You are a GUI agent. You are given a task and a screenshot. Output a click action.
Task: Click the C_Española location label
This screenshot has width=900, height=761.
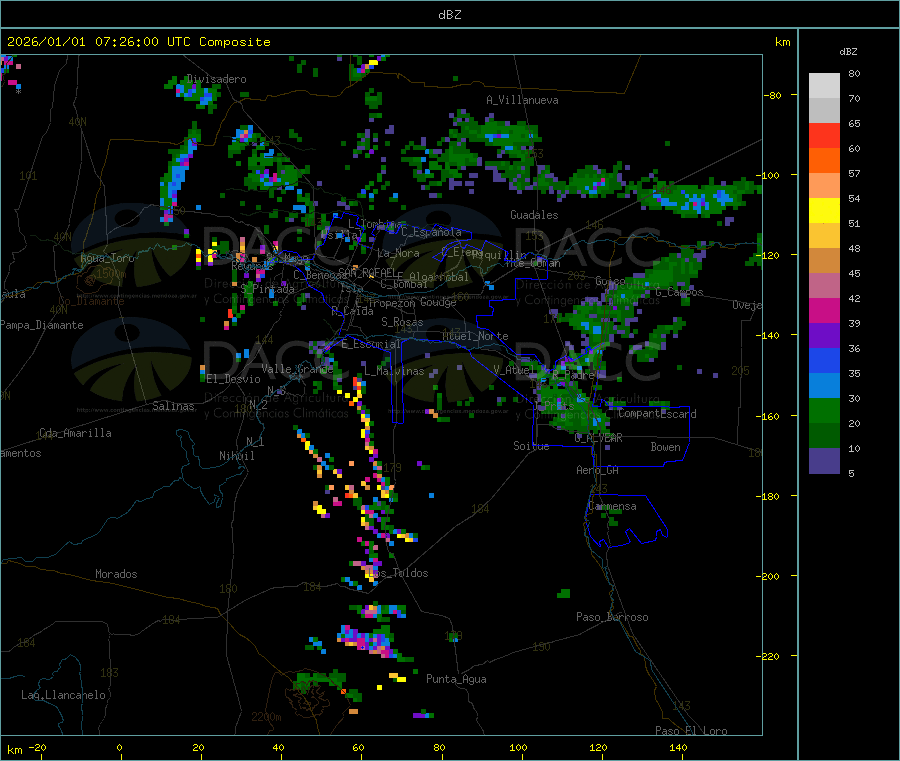[431, 232]
